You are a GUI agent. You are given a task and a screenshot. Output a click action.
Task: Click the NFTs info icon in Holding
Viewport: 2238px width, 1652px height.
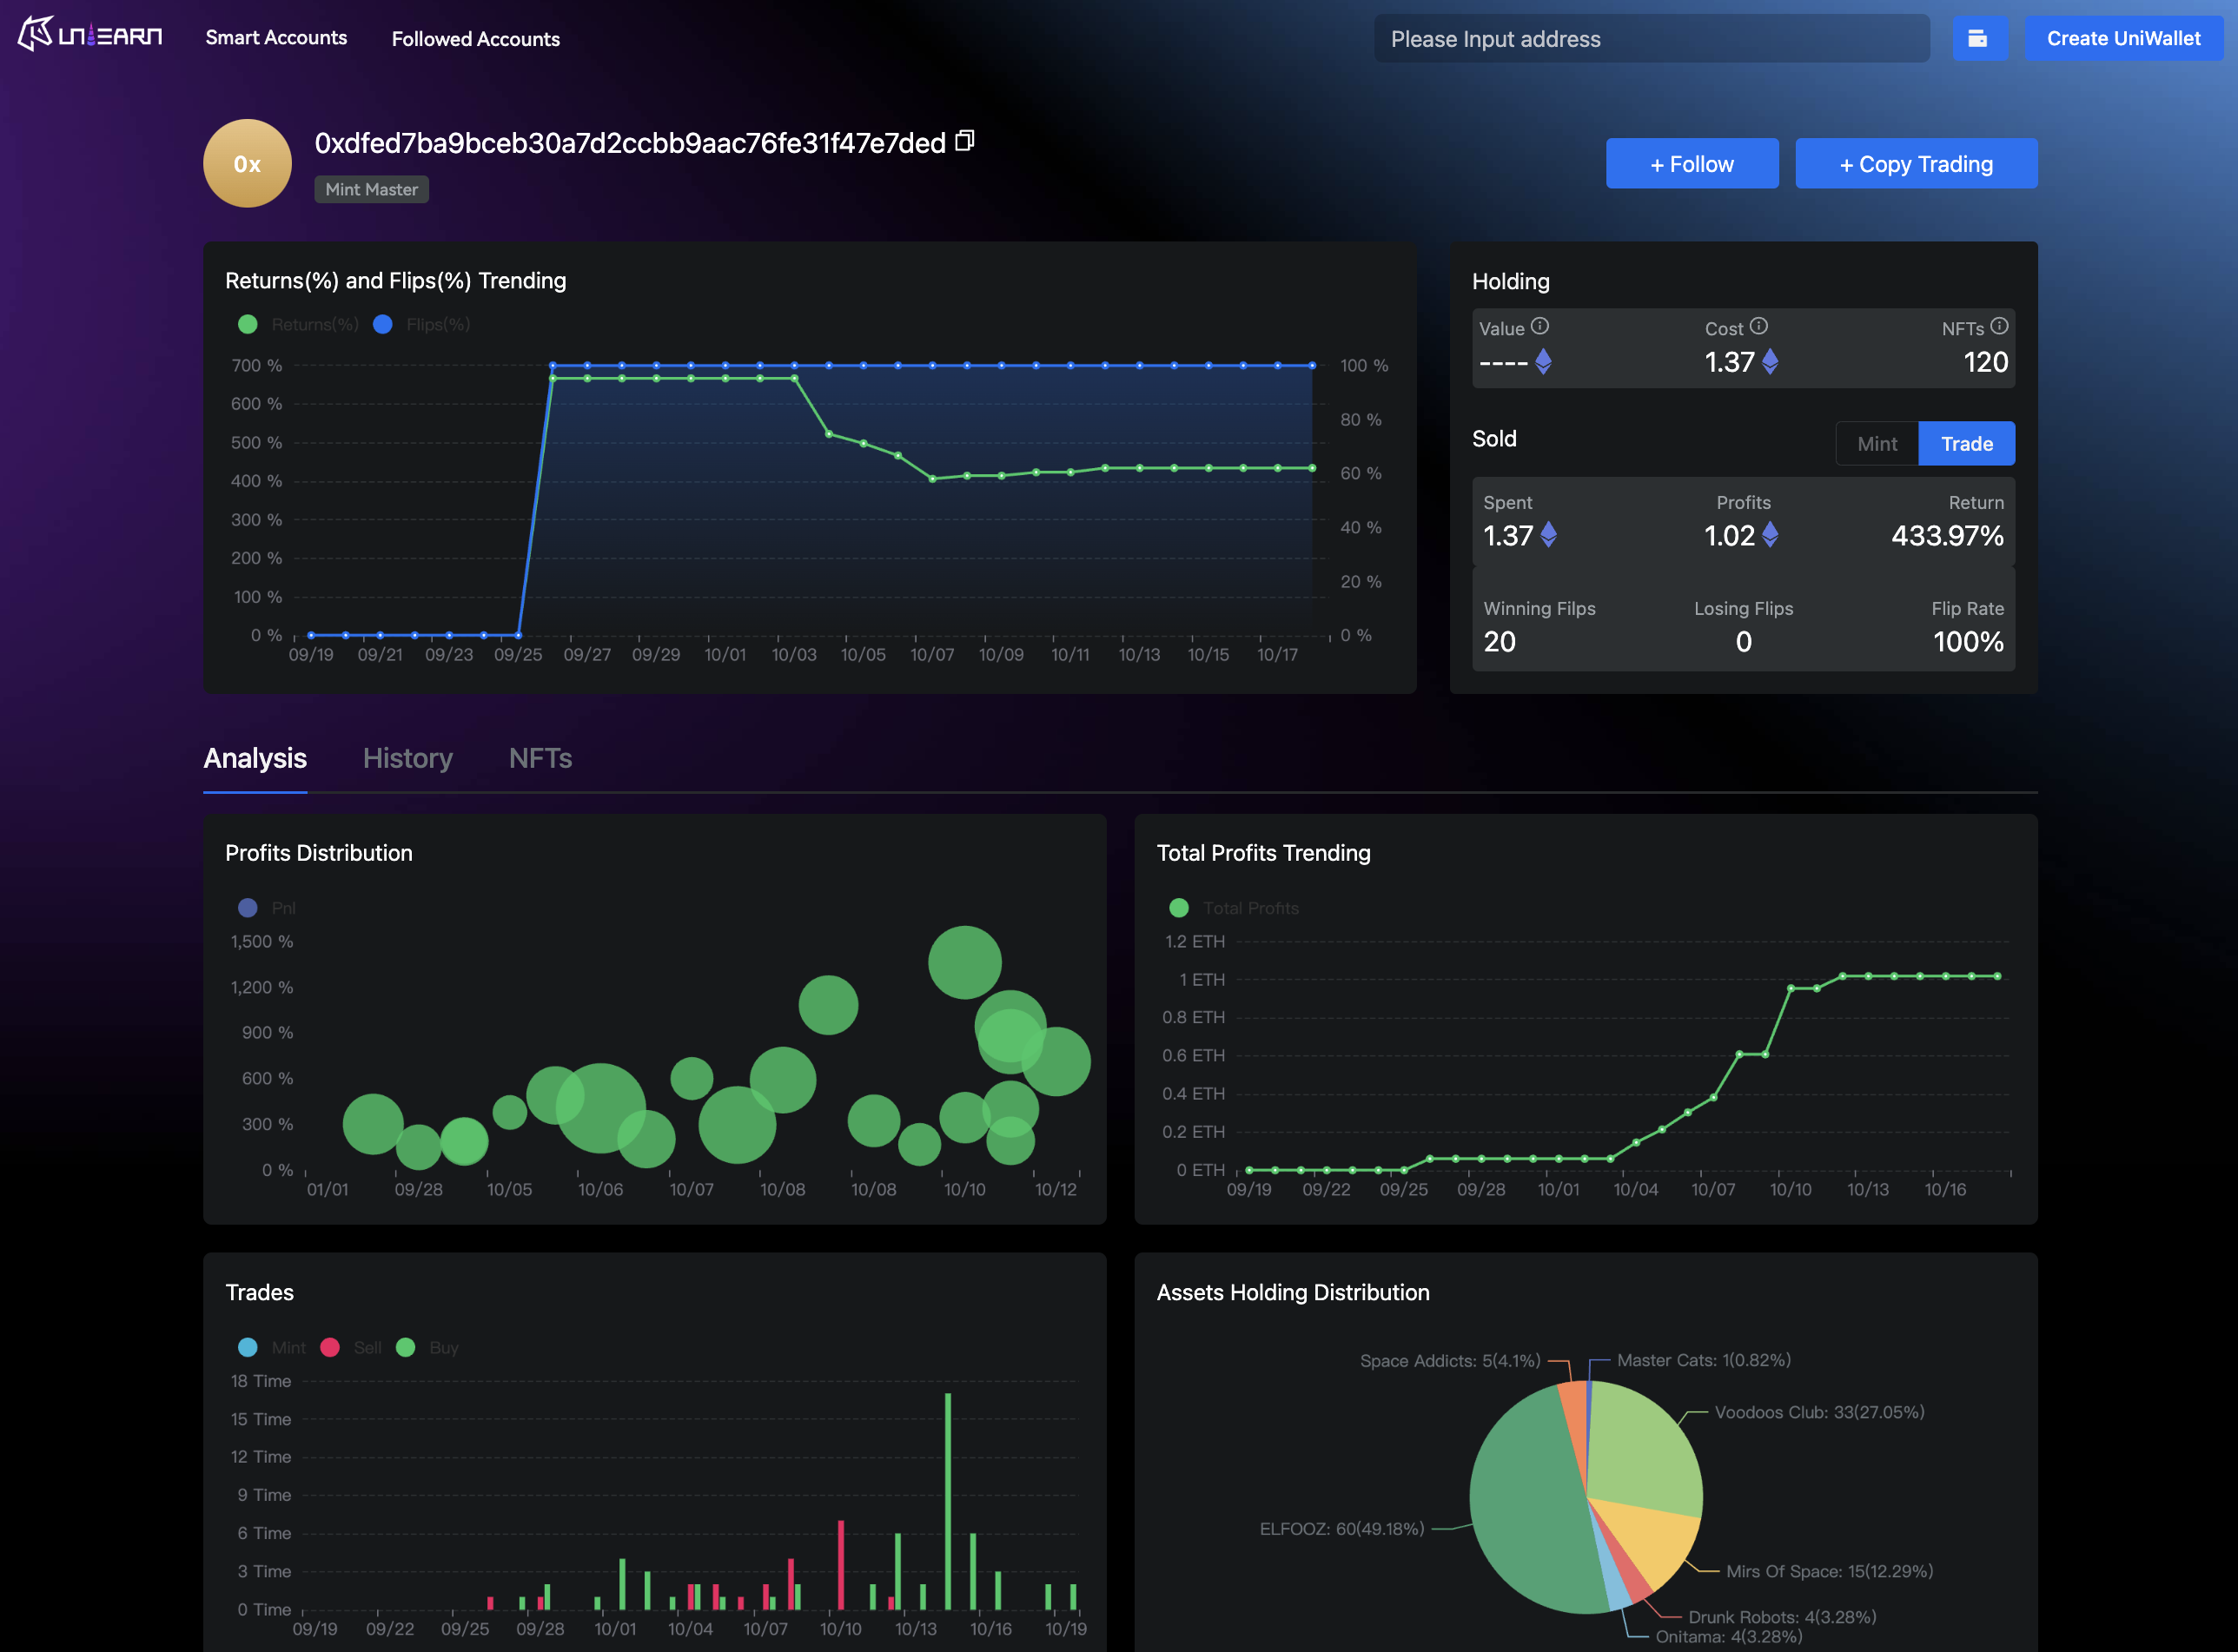[x=1999, y=326]
